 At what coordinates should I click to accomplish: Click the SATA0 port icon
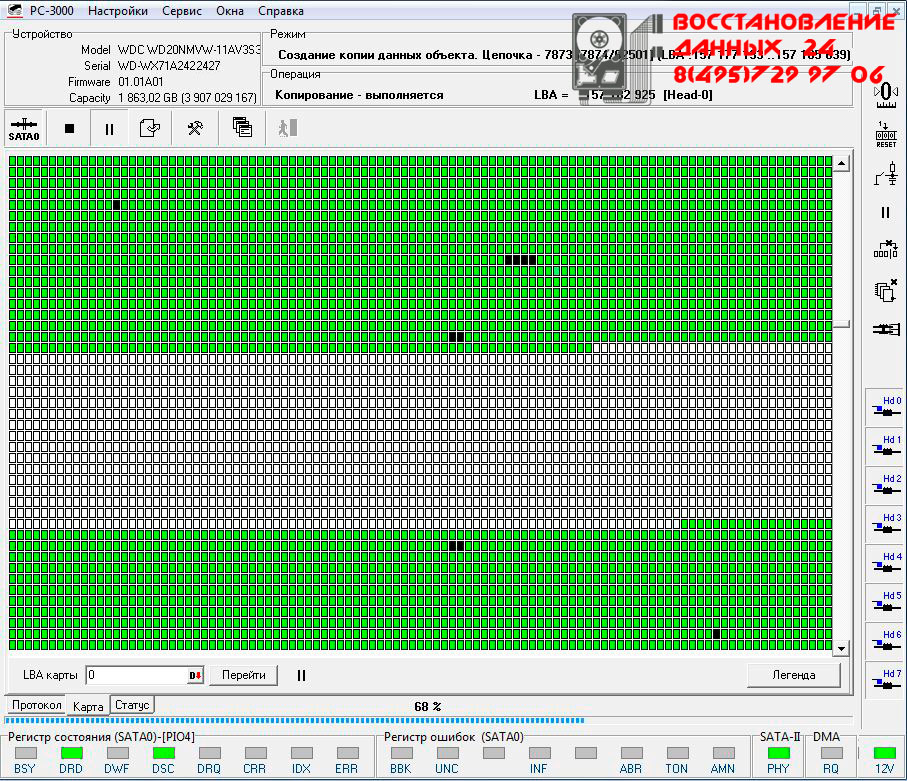tap(23, 129)
